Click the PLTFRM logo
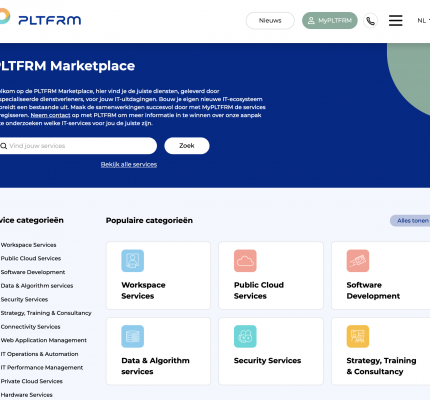This screenshot has height=400, width=430. (x=40, y=19)
